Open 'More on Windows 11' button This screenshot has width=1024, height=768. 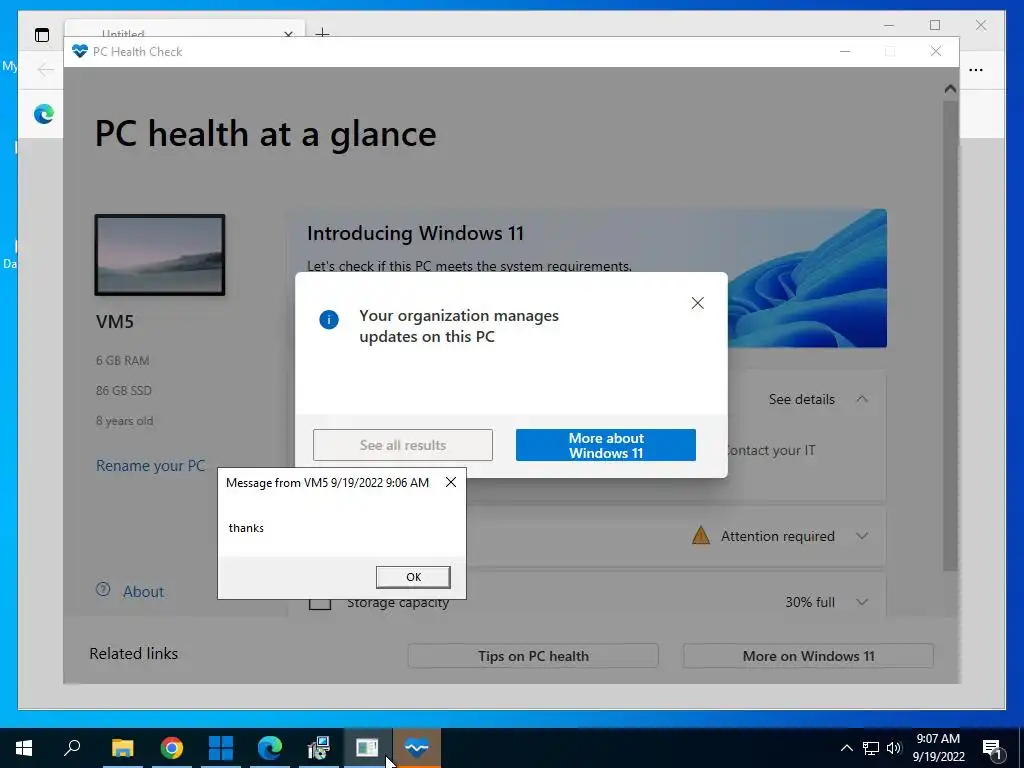click(x=808, y=656)
